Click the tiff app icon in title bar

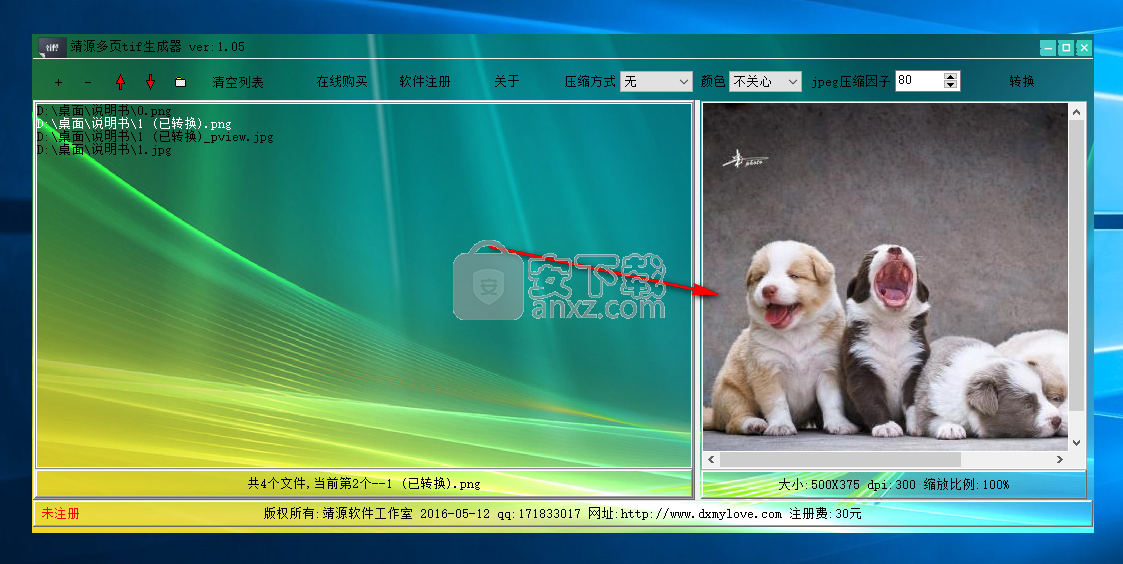(x=52, y=47)
